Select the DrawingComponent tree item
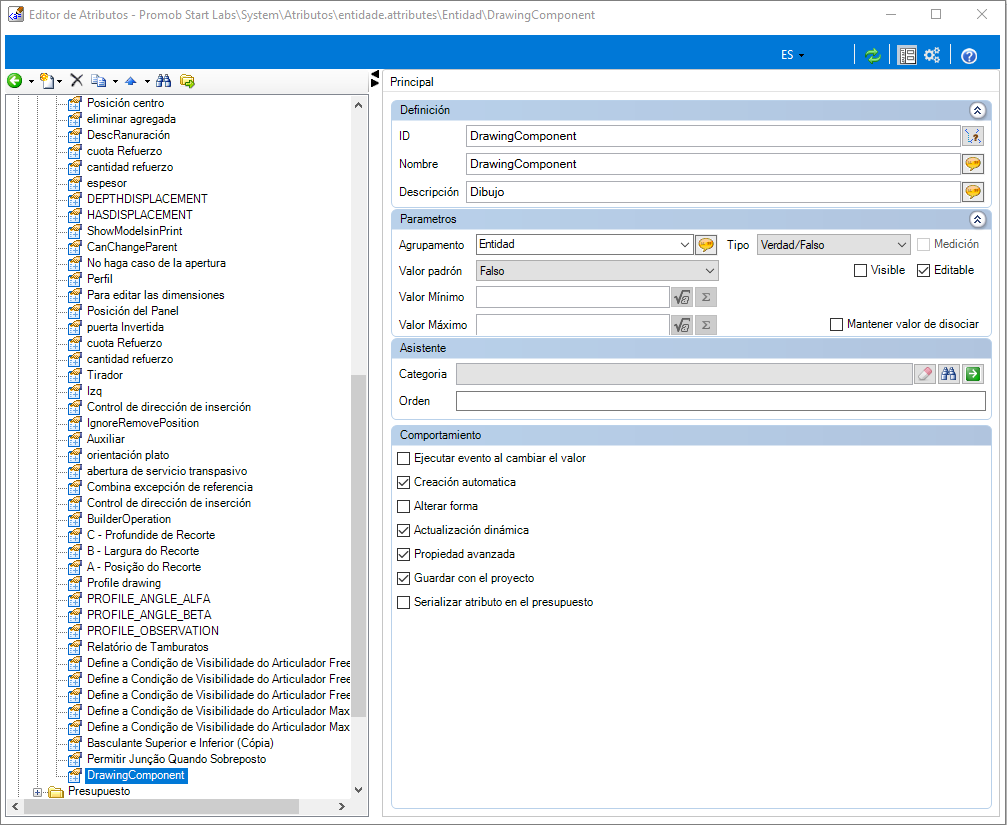 click(136, 776)
